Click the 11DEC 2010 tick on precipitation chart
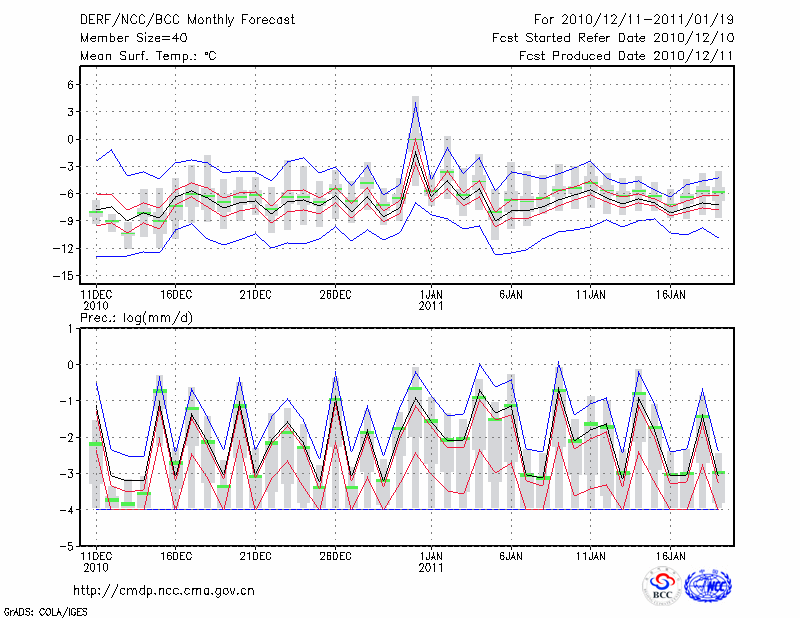Image resolution: width=800 pixels, height=618 pixels. tap(96, 560)
